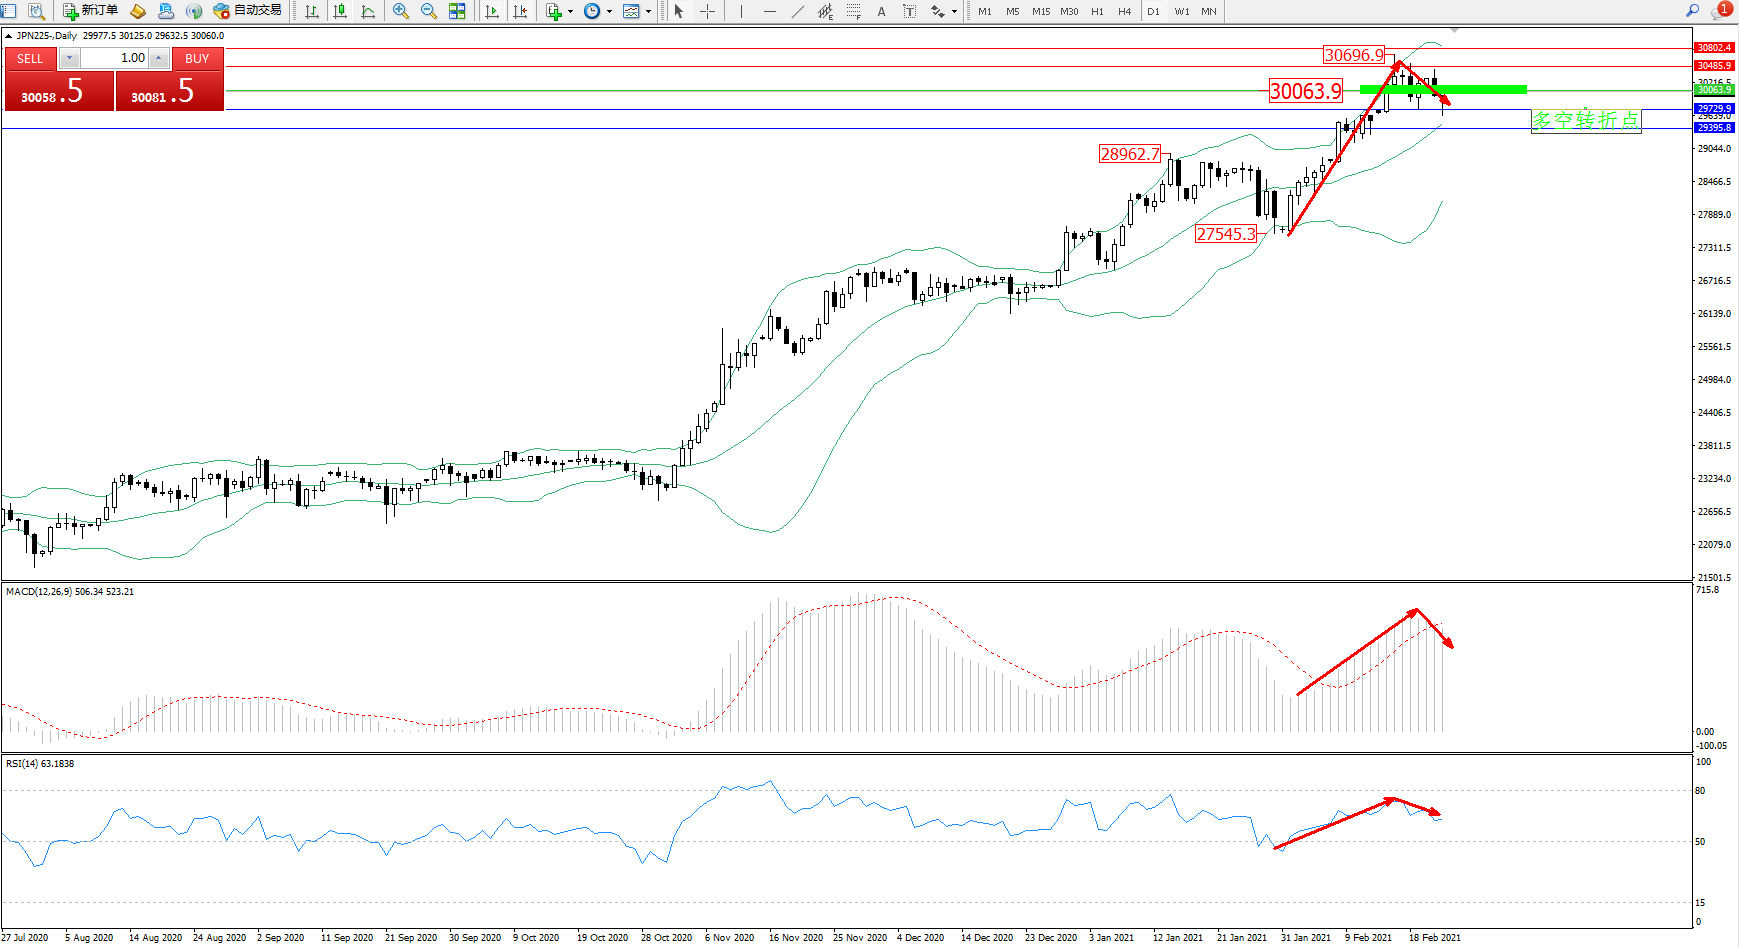Click the New Order (新订单) button
This screenshot has height=948, width=1739.
tap(90, 11)
